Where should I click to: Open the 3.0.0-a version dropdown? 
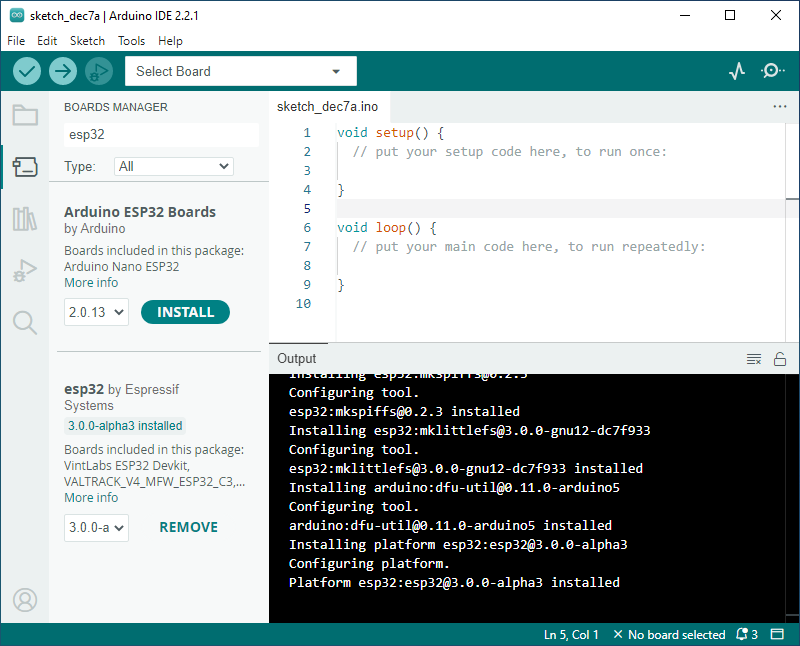(x=96, y=527)
